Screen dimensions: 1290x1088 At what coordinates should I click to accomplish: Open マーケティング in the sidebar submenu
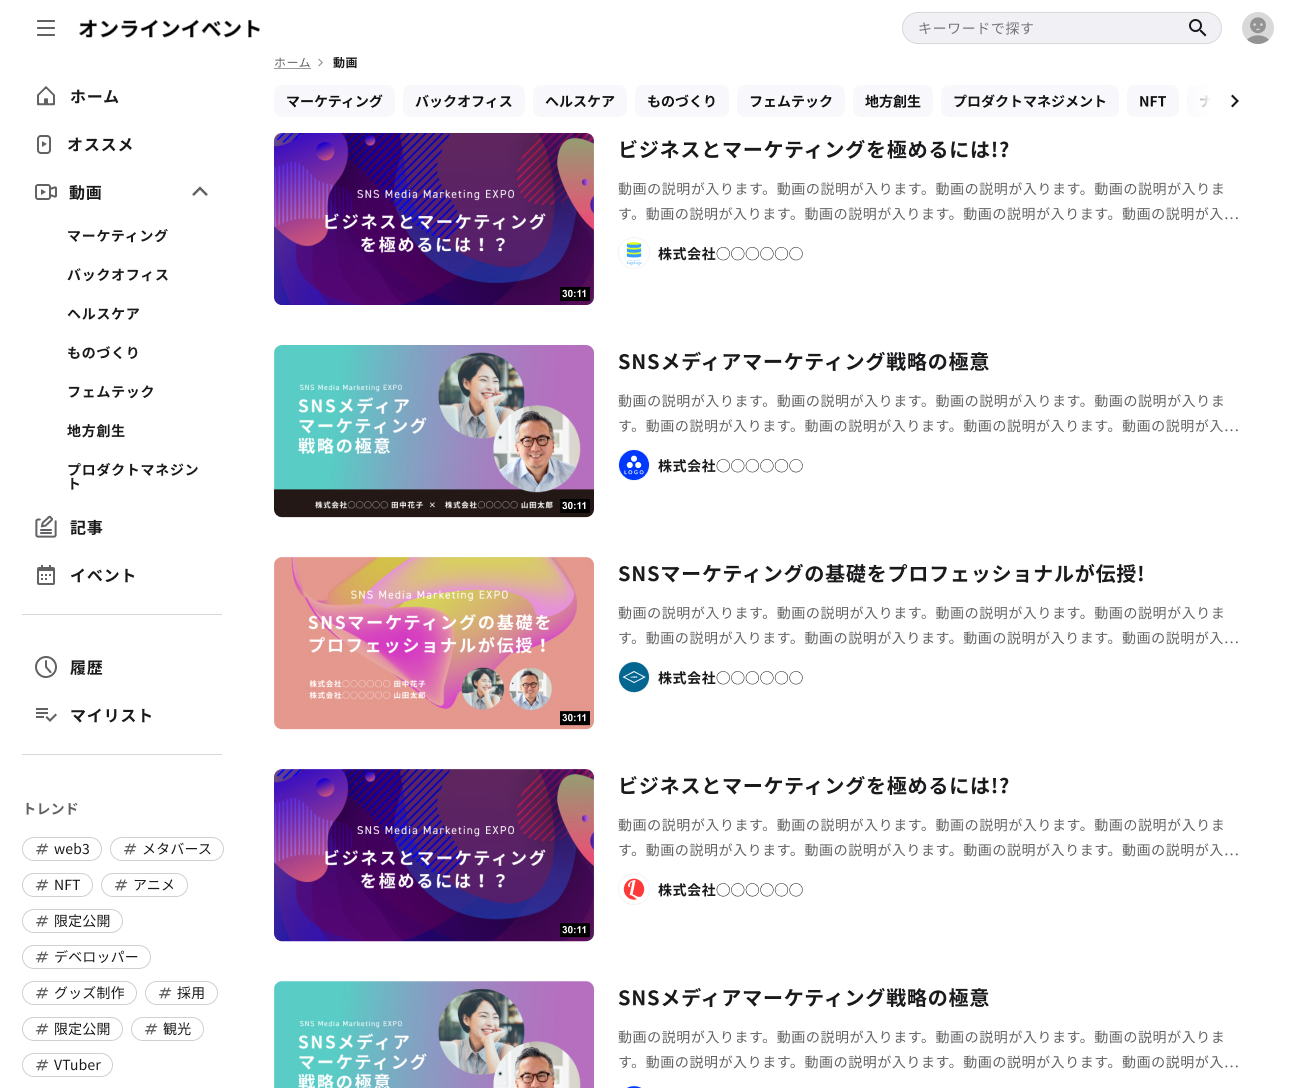pyautogui.click(x=118, y=236)
